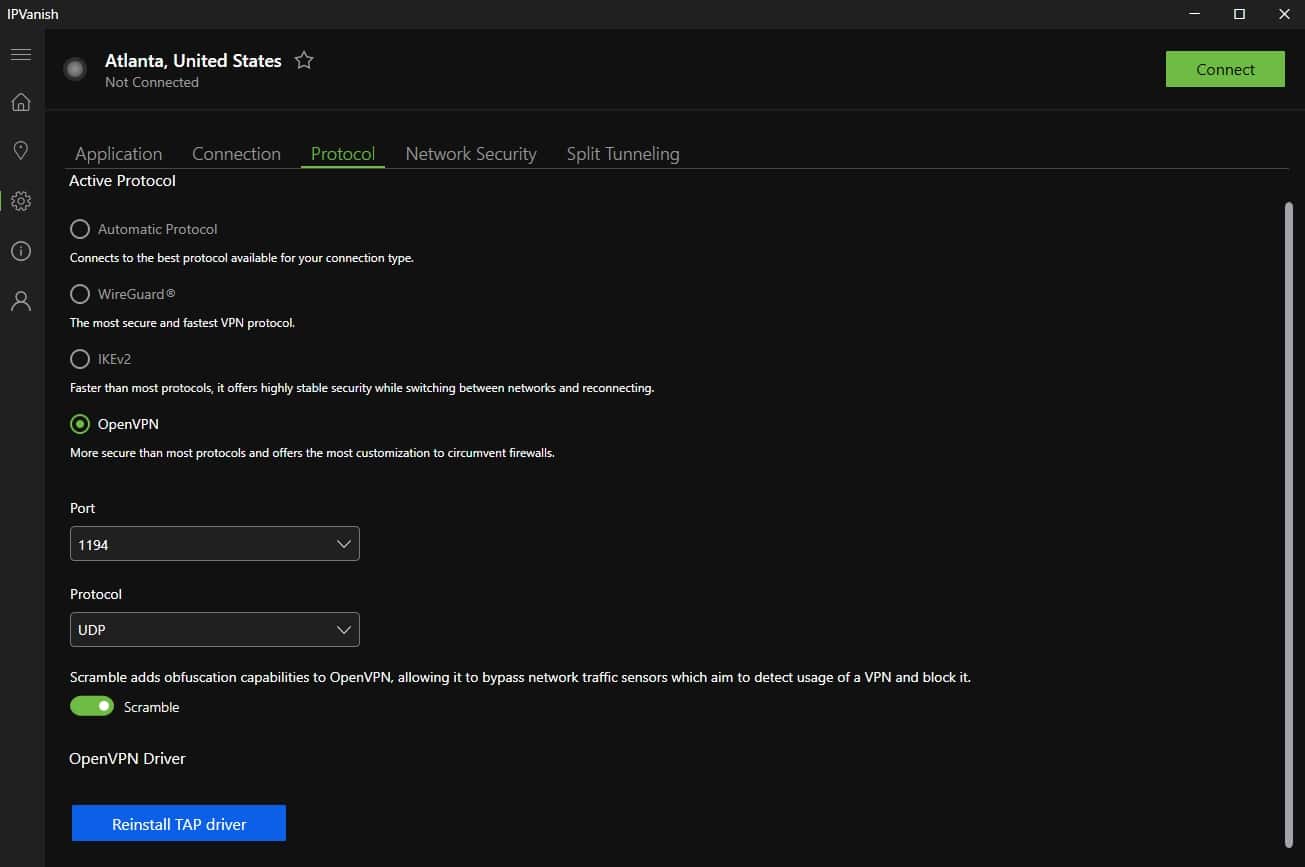Open the hamburger menu in the sidebar

[x=21, y=54]
